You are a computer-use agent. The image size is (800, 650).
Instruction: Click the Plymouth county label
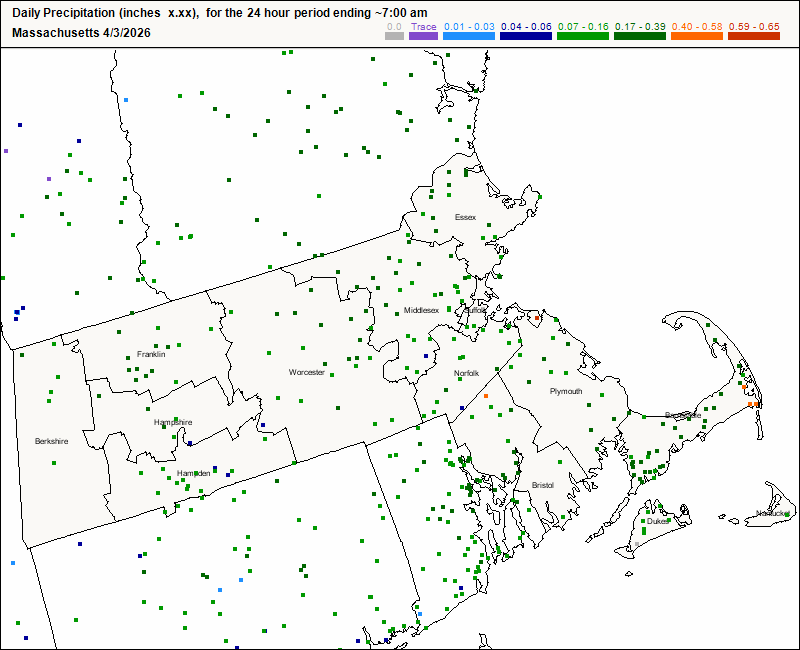point(566,391)
